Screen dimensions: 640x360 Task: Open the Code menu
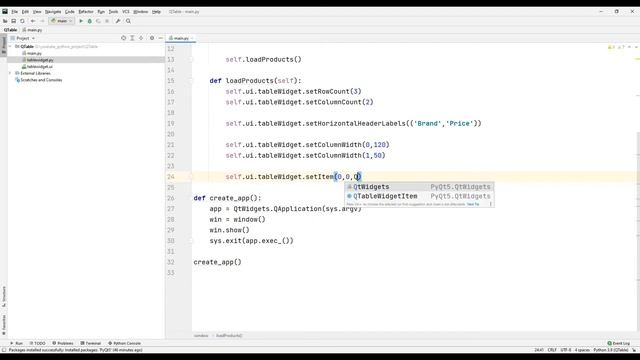69,12
